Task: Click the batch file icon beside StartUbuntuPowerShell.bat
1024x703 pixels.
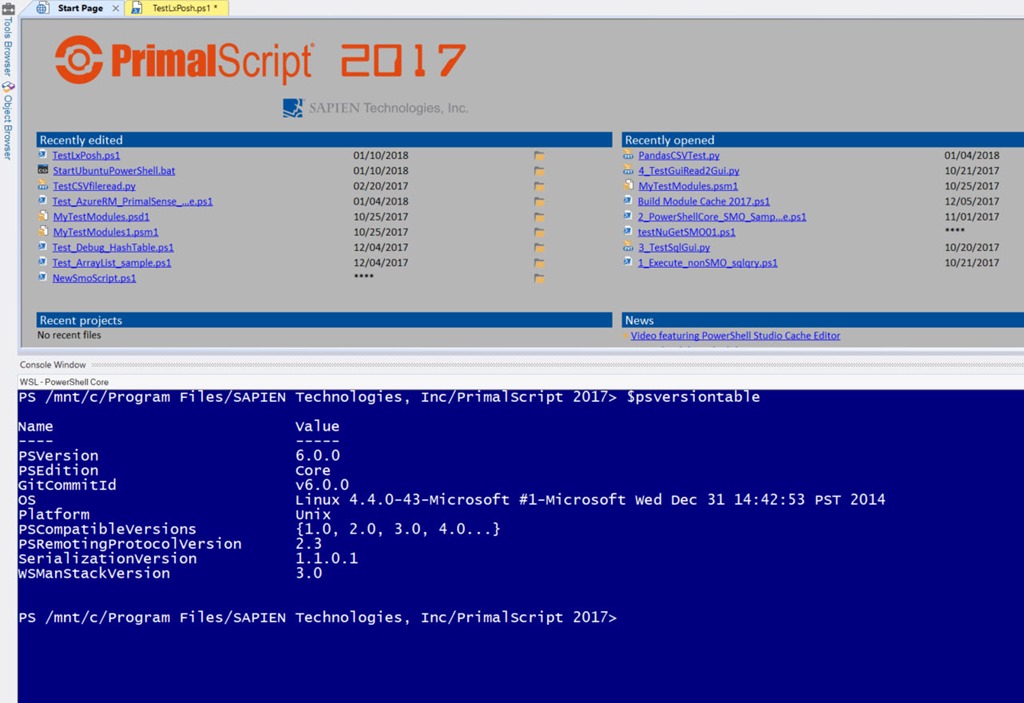Action: 42,170
